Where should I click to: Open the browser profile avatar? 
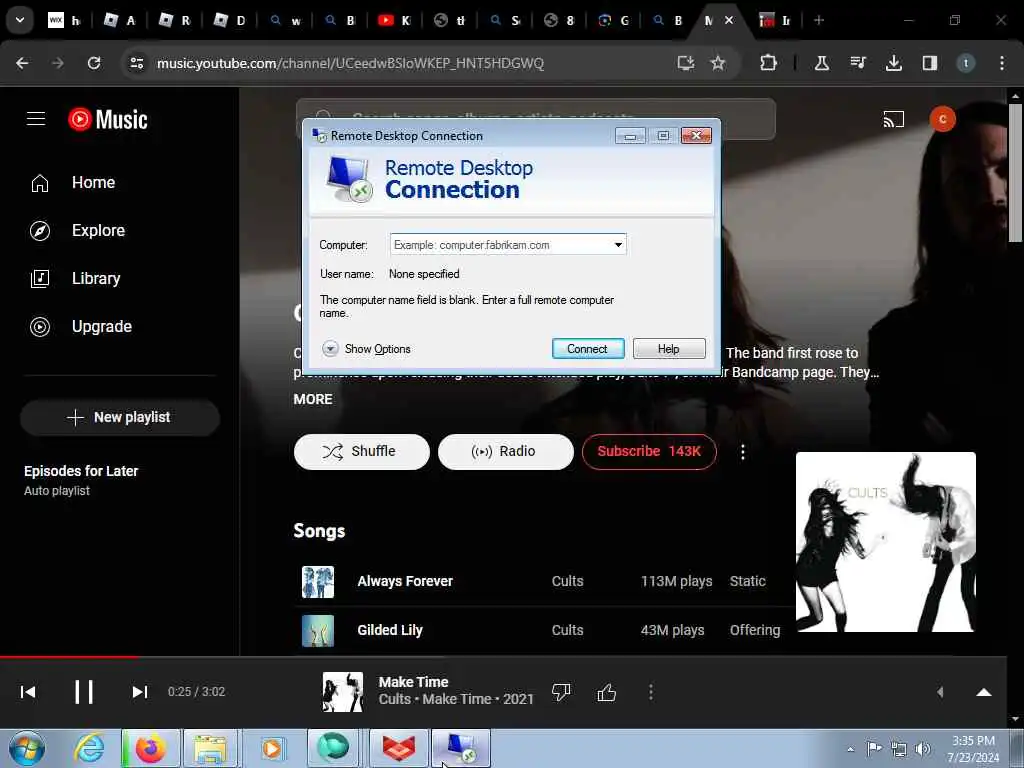[965, 63]
